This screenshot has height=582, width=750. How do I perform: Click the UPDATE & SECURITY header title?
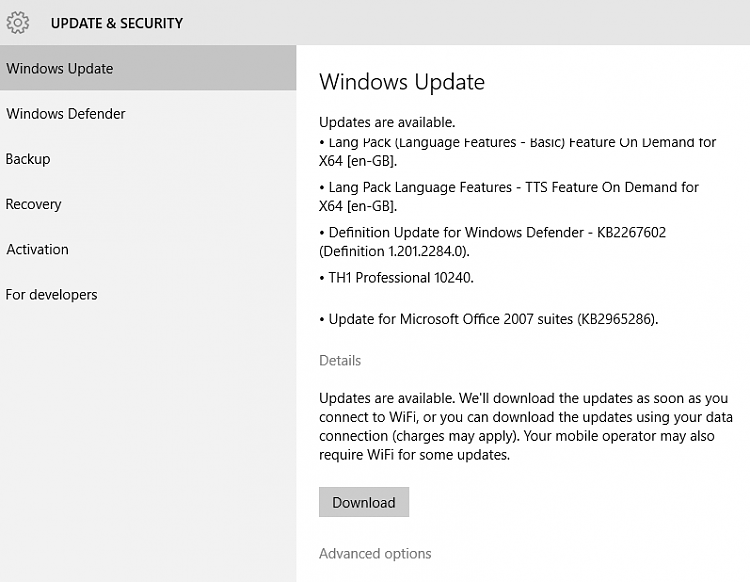point(117,23)
